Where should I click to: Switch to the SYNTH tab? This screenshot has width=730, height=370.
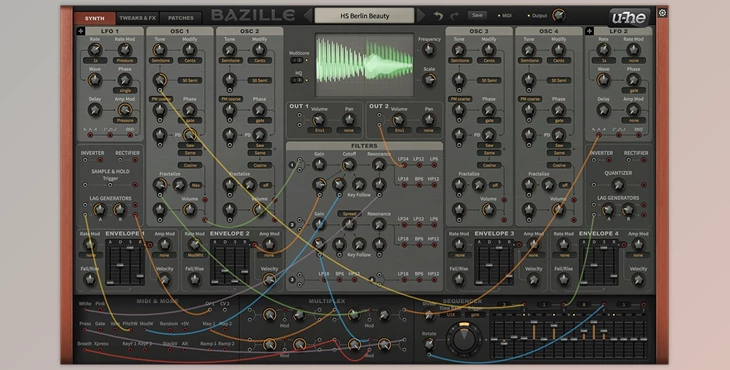point(95,18)
